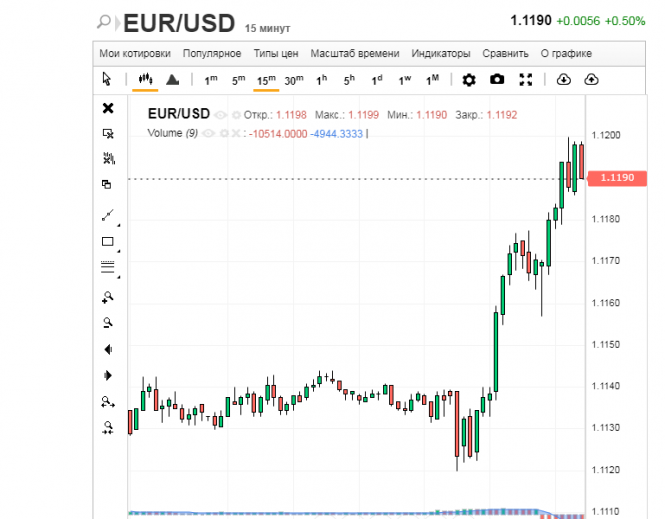Switch to 1 minute timeframe
The image size is (665, 519).
(x=211, y=80)
